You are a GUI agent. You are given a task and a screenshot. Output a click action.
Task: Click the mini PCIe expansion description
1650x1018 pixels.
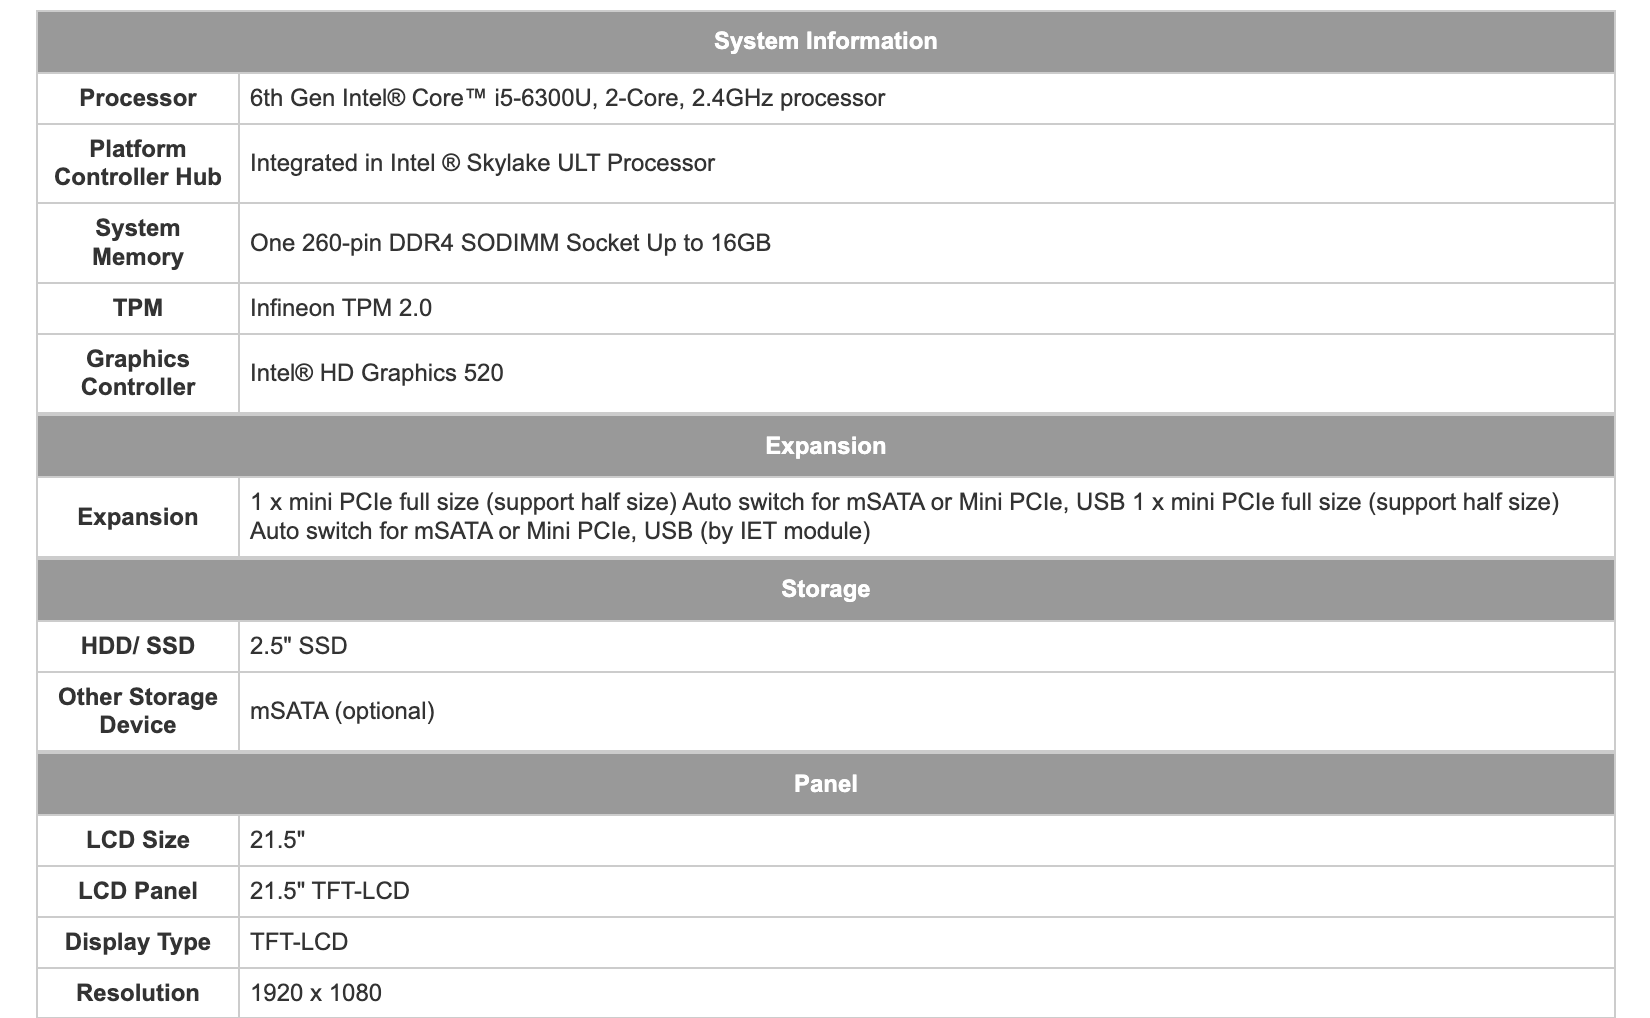[904, 516]
